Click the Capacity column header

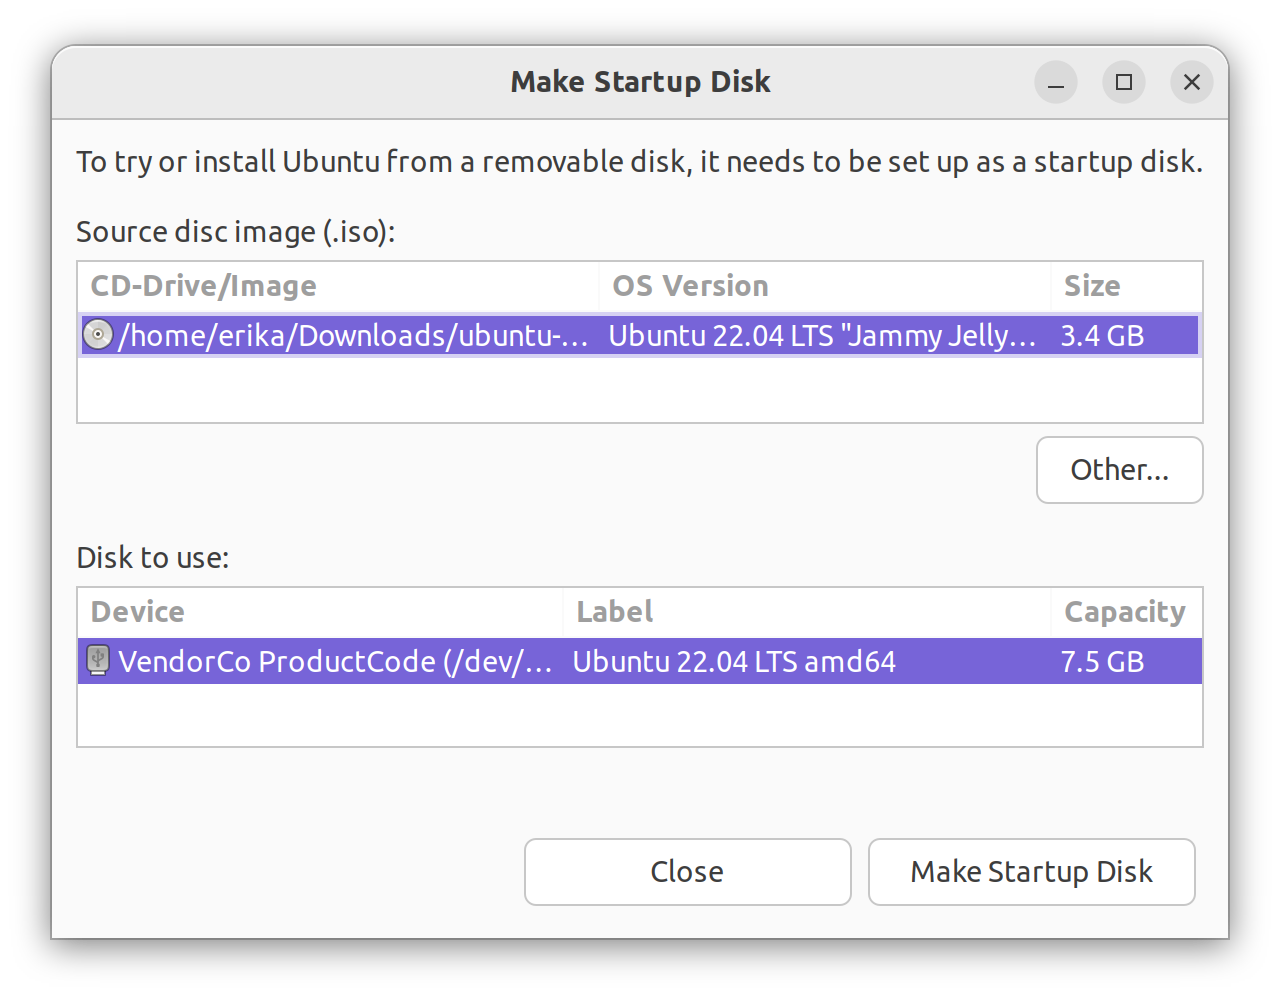pyautogui.click(x=1125, y=611)
